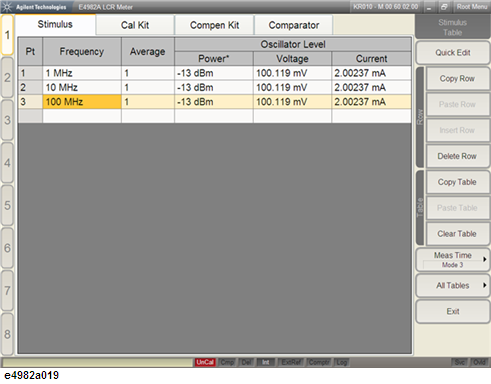
Task: Click the Power column header
Action: tap(214, 59)
